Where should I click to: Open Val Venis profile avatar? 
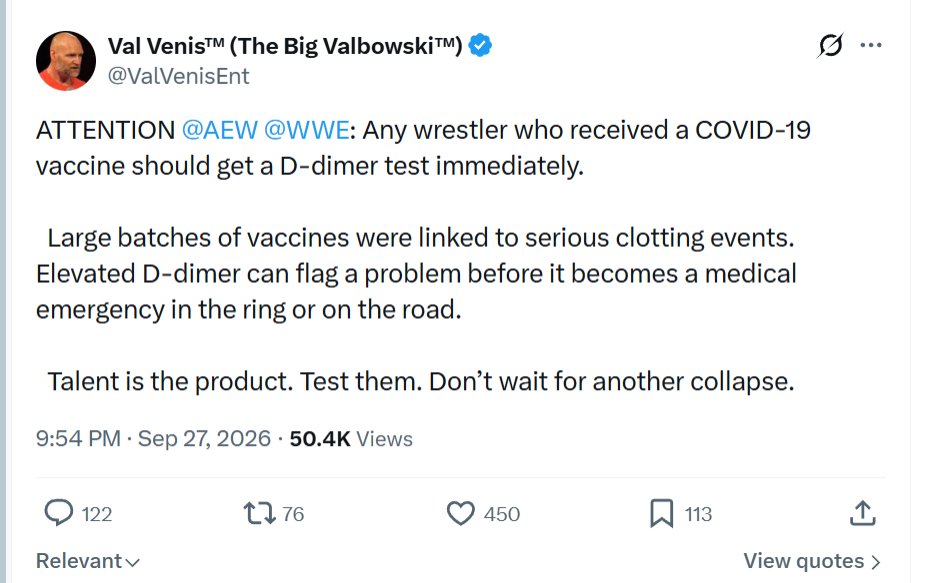point(66,61)
